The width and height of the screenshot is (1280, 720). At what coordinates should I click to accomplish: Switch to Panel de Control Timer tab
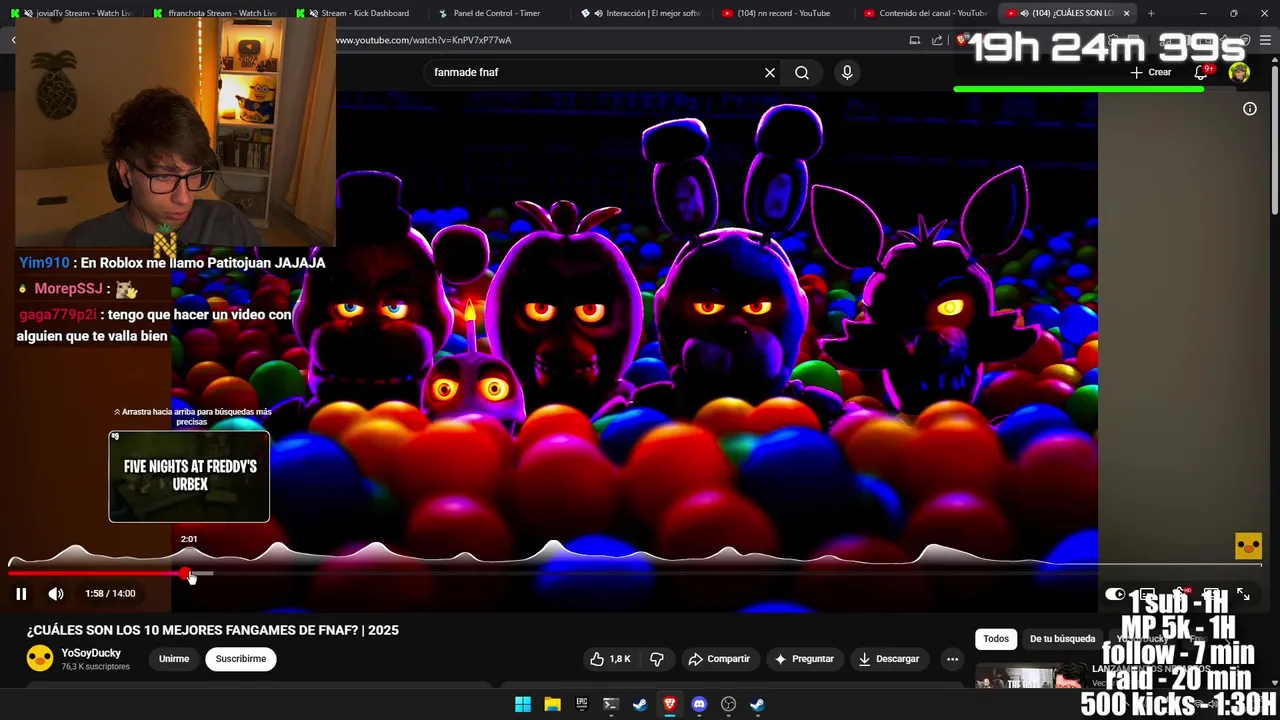tap(497, 13)
